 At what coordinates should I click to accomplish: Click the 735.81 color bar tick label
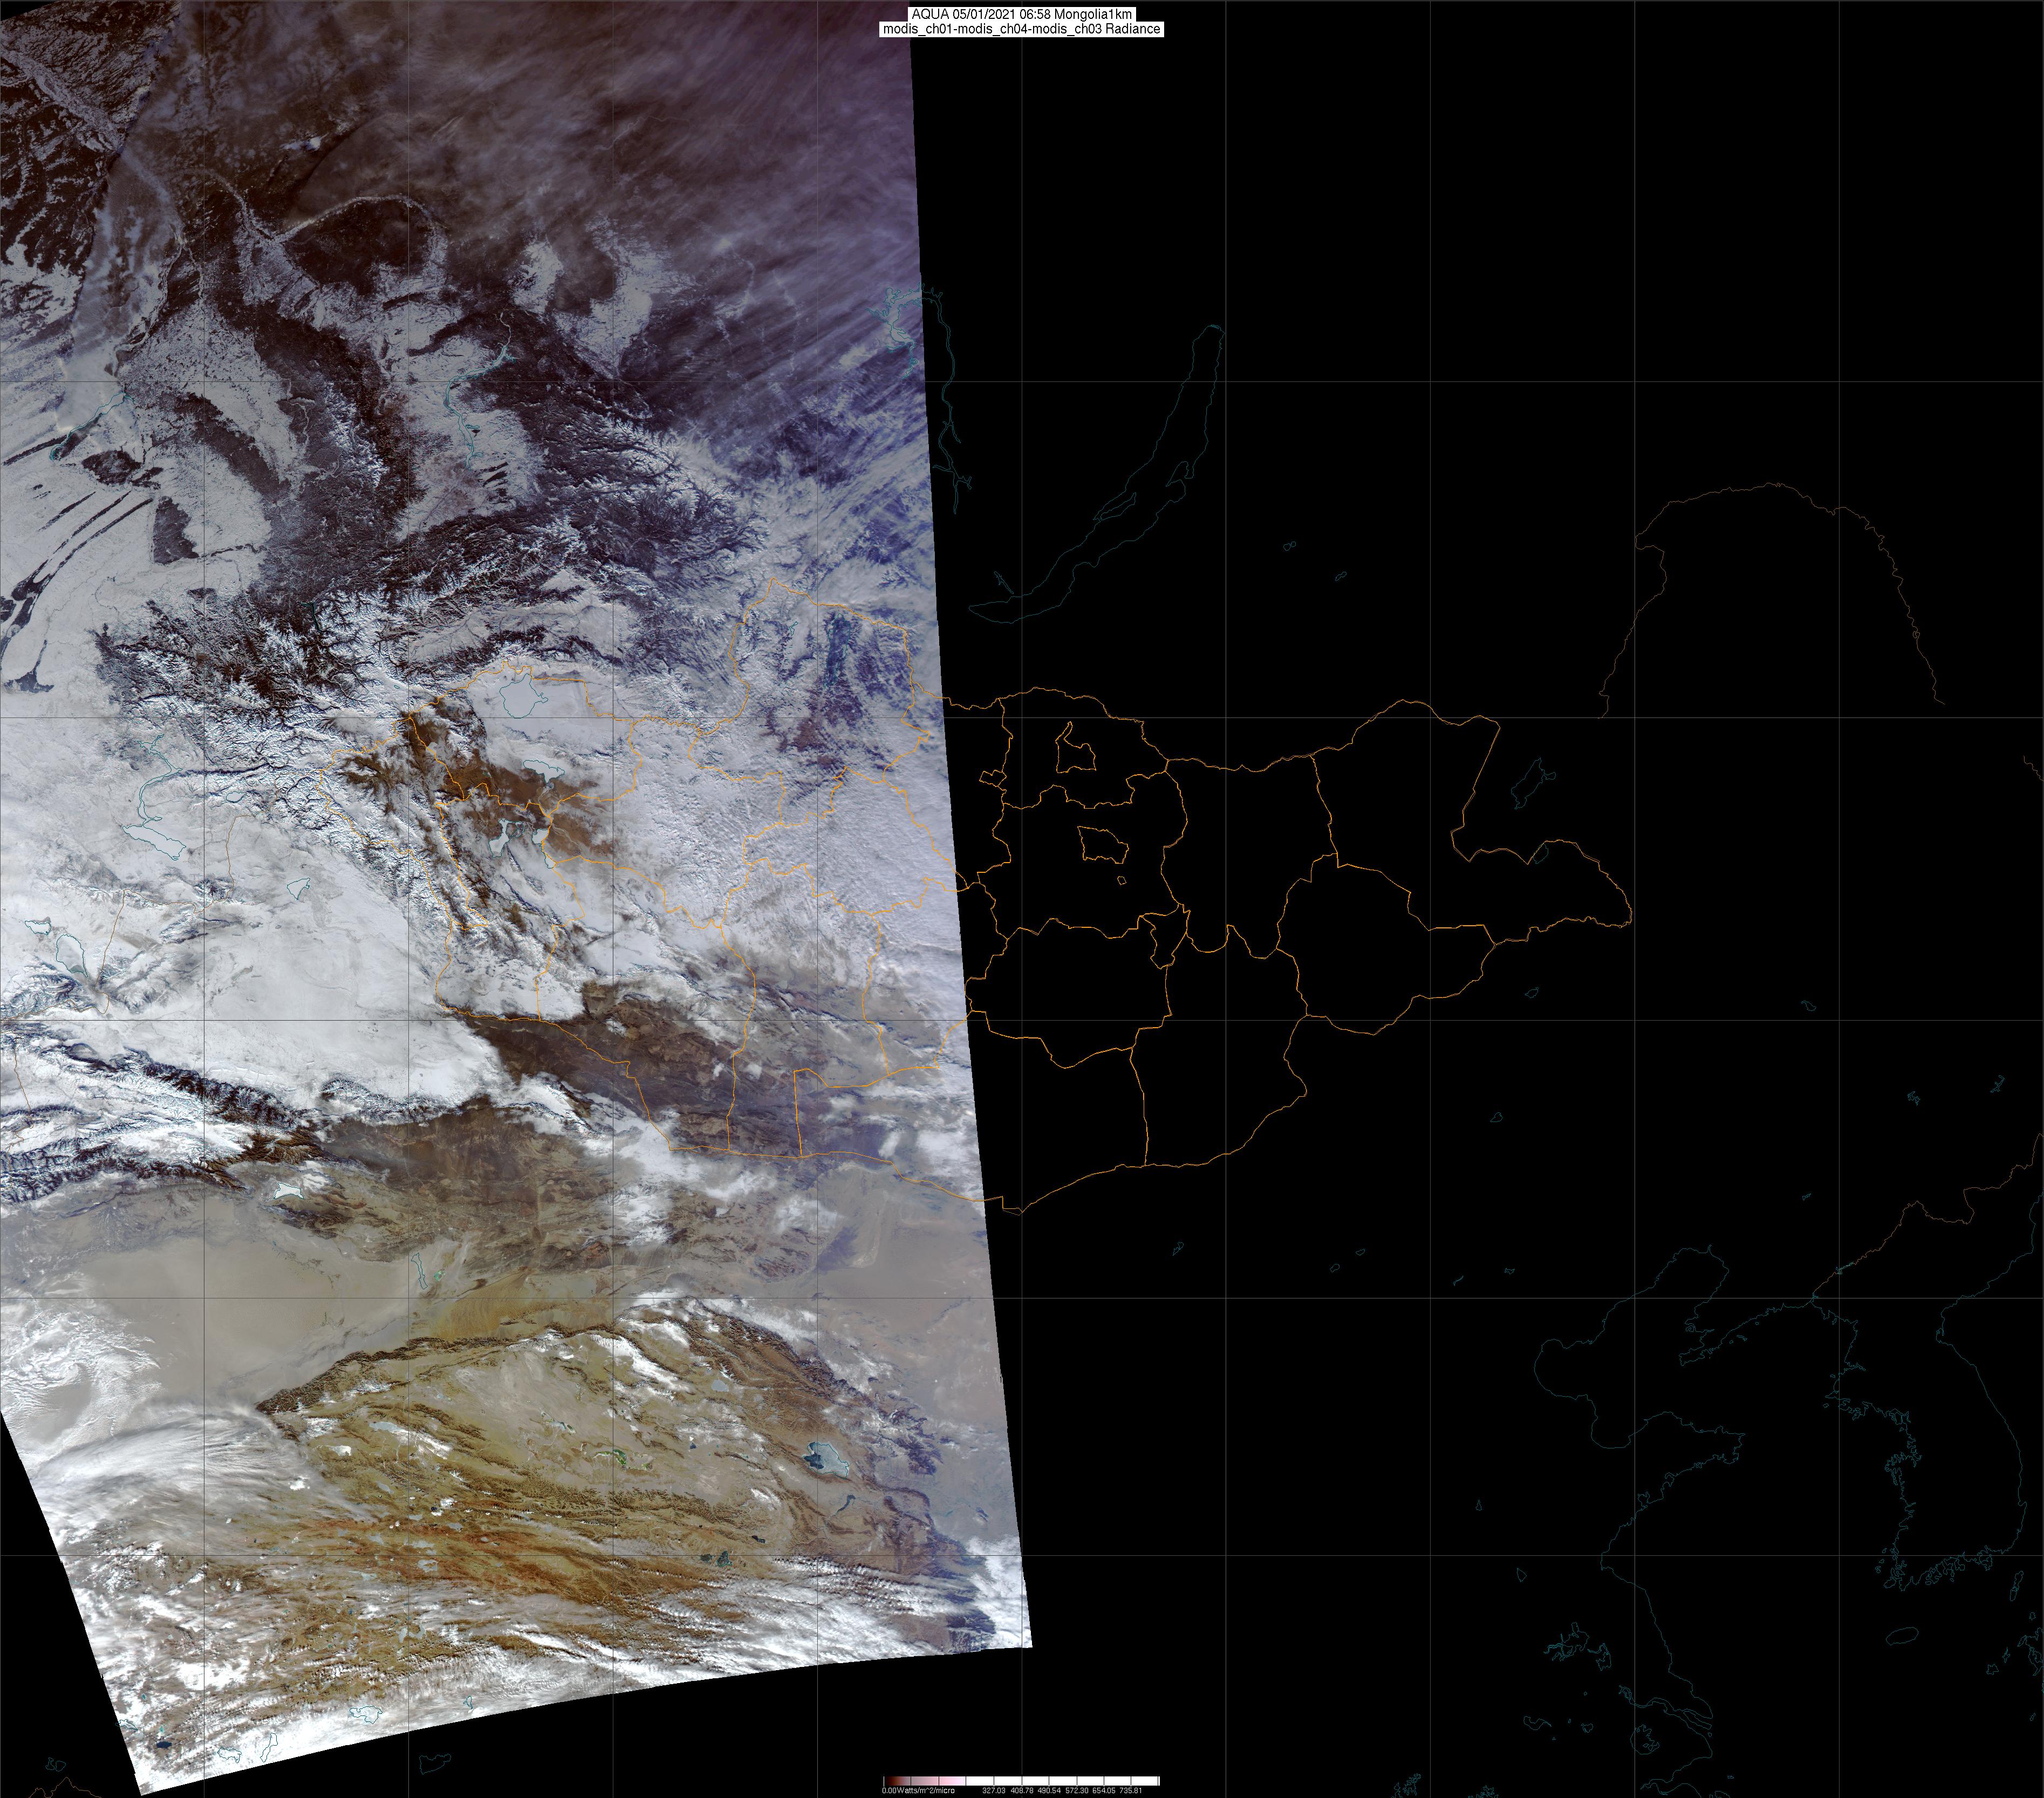(x=1131, y=1790)
